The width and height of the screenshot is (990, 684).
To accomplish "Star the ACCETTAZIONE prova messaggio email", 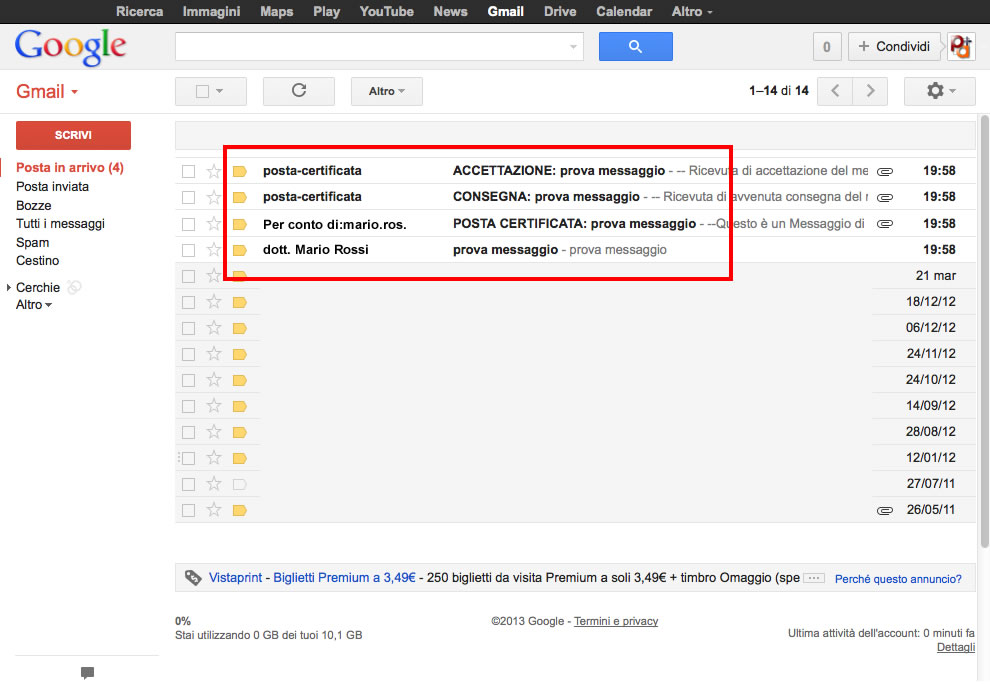I will click(213, 171).
